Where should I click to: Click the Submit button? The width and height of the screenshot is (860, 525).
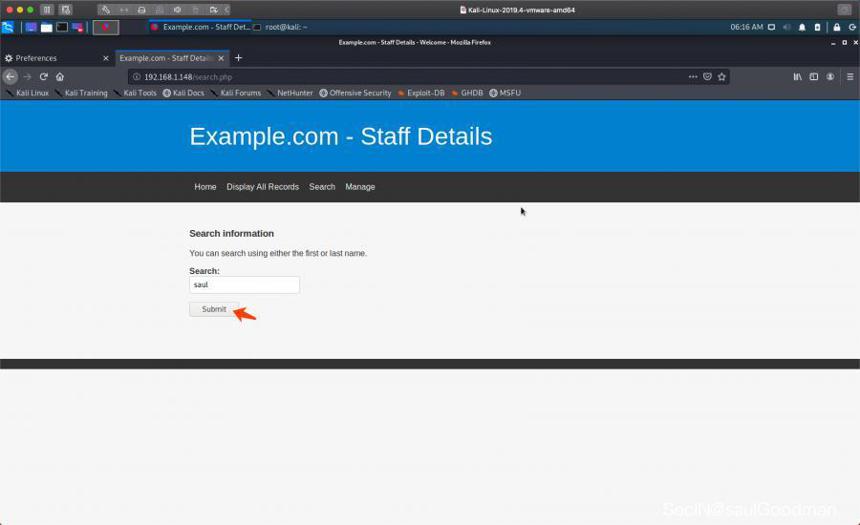click(214, 309)
